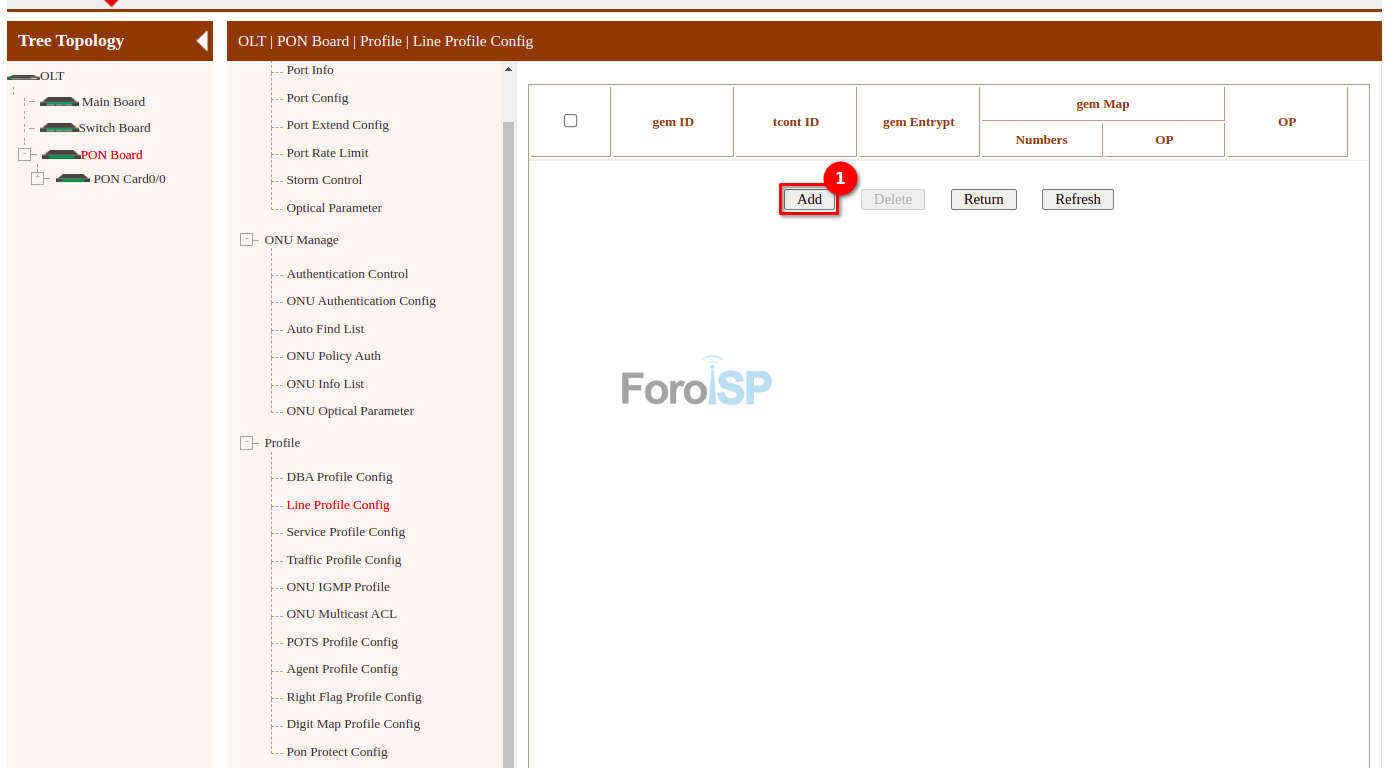The image size is (1394, 768).
Task: Open ONU Authentication Config entry
Action: click(x=361, y=301)
